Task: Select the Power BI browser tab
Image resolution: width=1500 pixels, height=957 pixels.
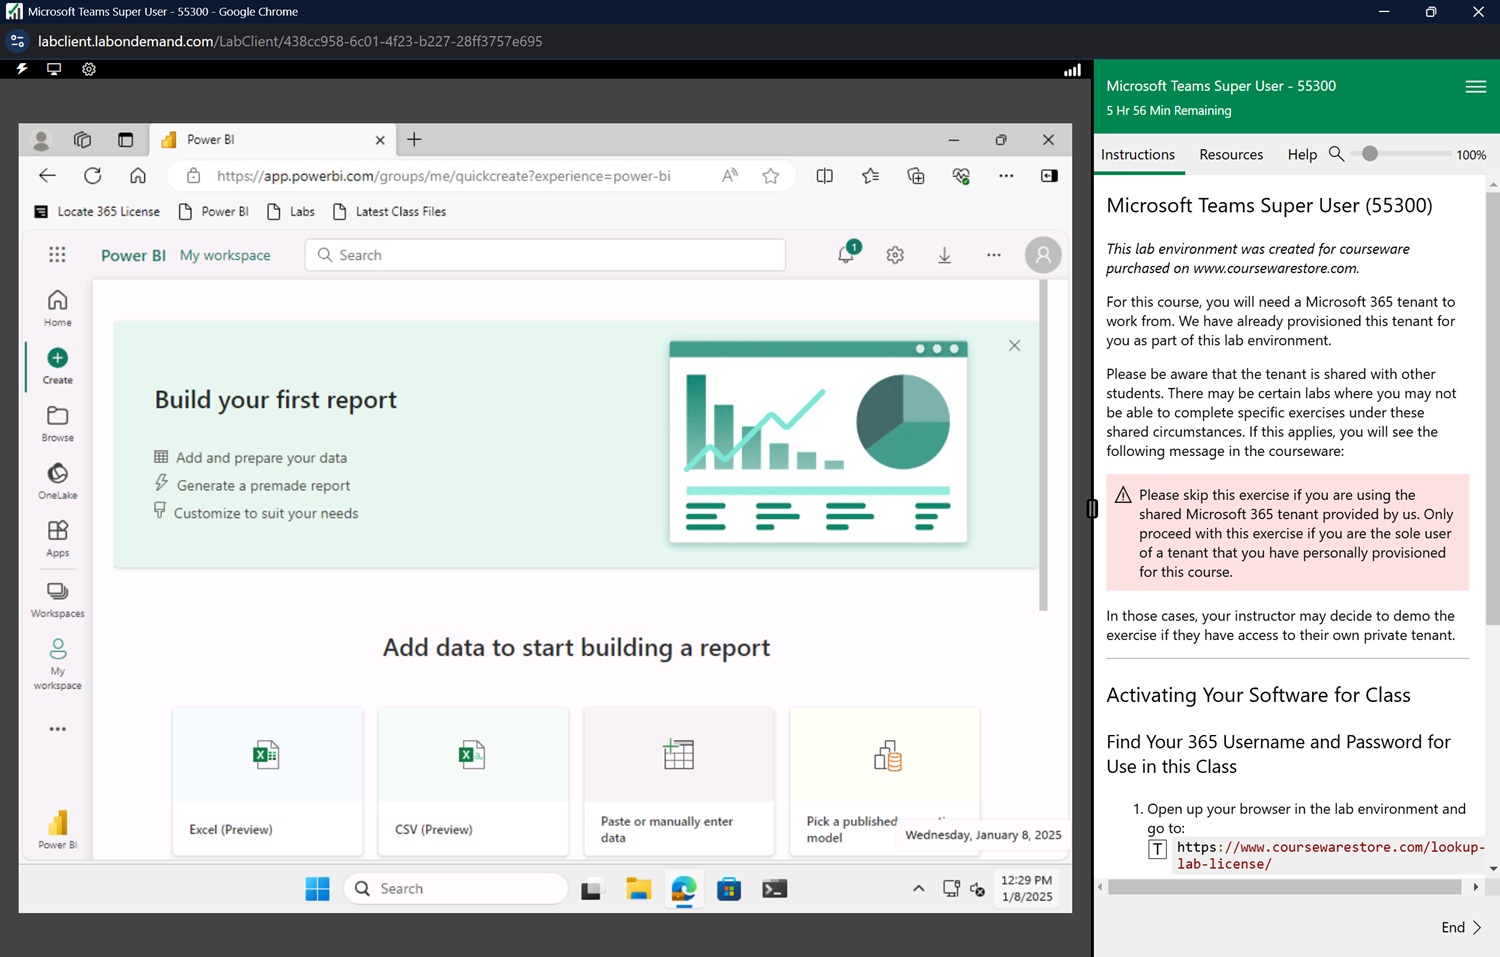Action: [x=272, y=140]
